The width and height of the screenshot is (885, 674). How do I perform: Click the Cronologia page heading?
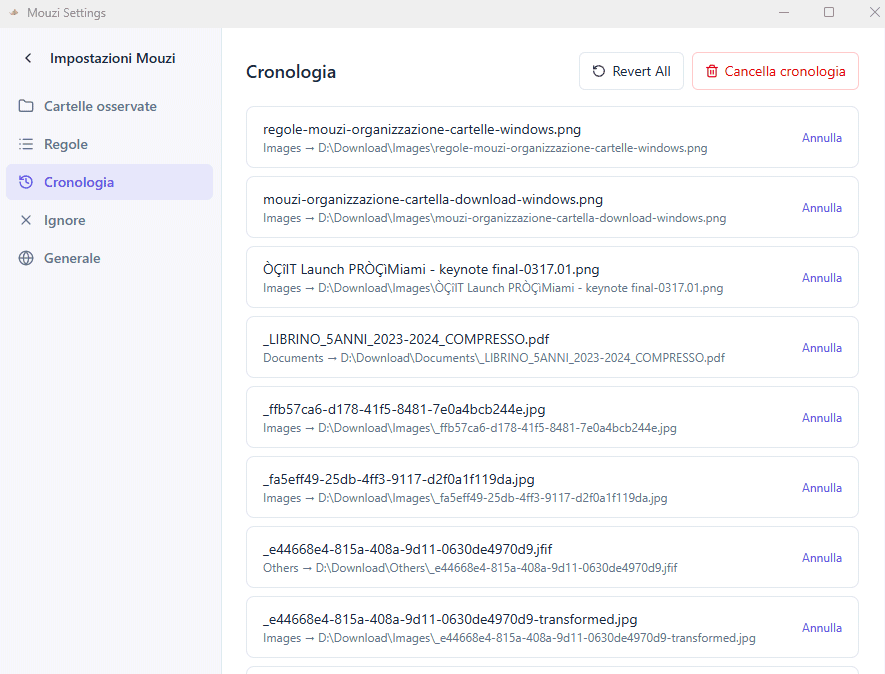click(x=291, y=72)
